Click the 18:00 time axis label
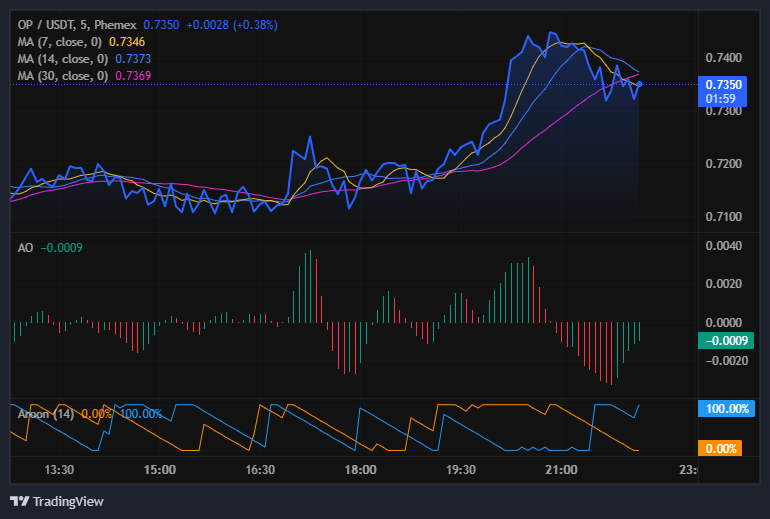 tap(360, 470)
